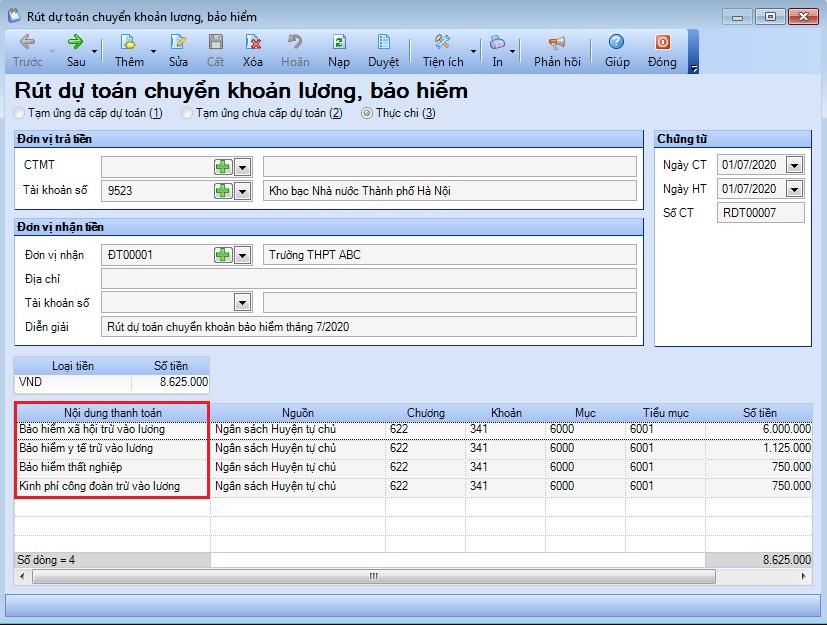Open Tiện ích dropdown arrow
Image resolution: width=827 pixels, height=625 pixels.
[x=473, y=51]
